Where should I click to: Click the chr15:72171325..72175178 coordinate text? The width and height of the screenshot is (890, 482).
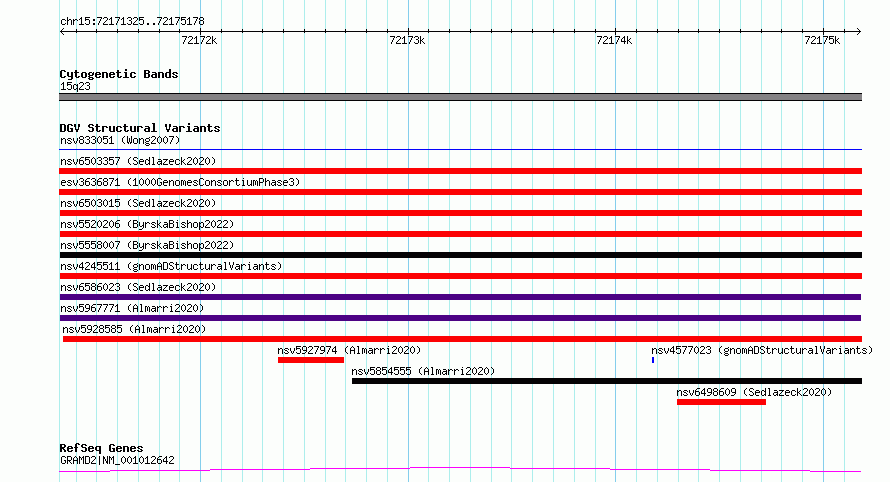point(132,21)
